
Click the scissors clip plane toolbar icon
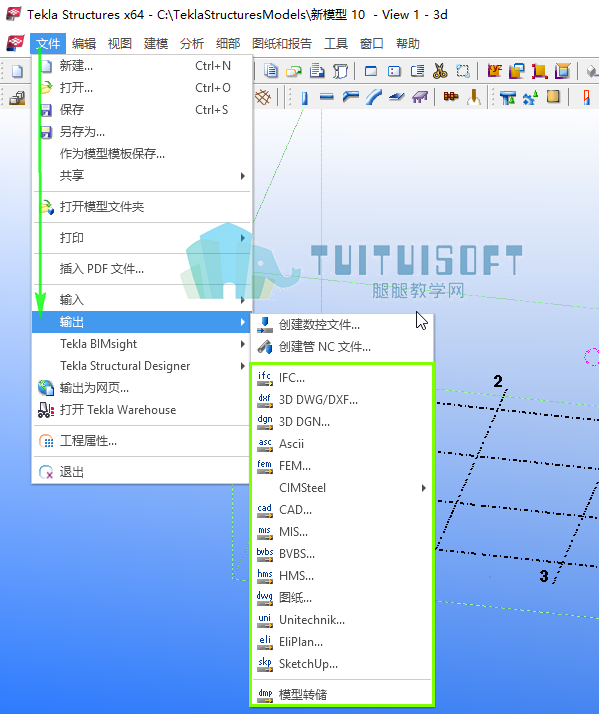click(440, 71)
